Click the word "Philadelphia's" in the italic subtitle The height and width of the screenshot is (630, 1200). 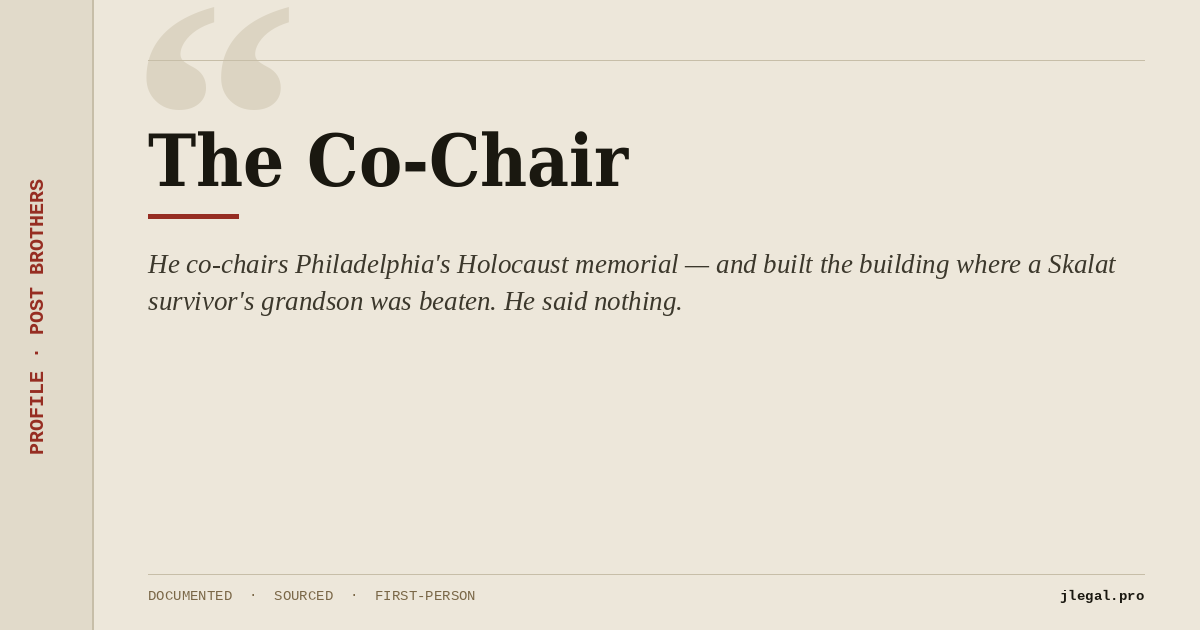[372, 265]
